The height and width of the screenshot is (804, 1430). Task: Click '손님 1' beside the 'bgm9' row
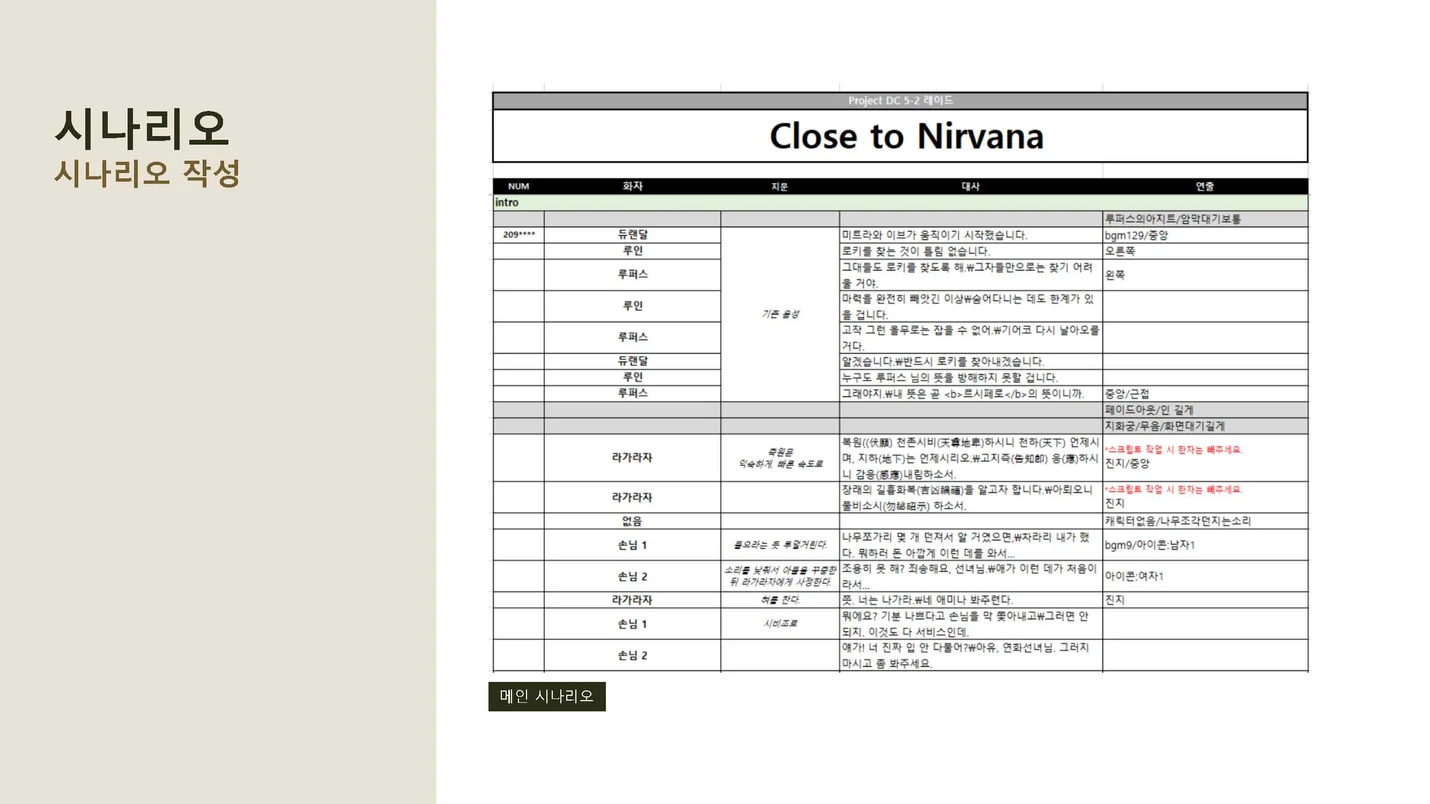click(x=632, y=545)
